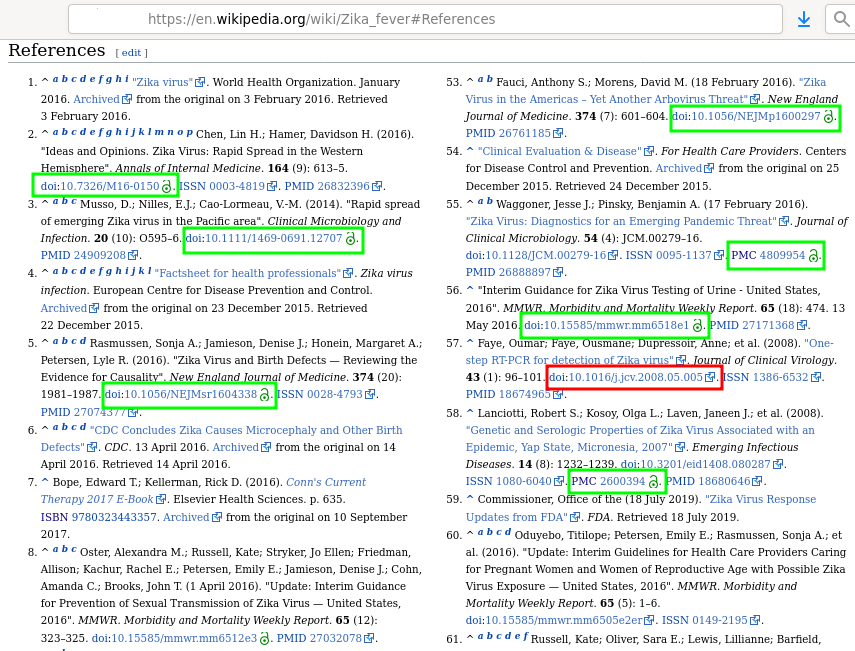Click open-access lock icon after doi 10.7326/M16-0150
Image resolution: width=855 pixels, height=651 pixels.
click(166, 186)
